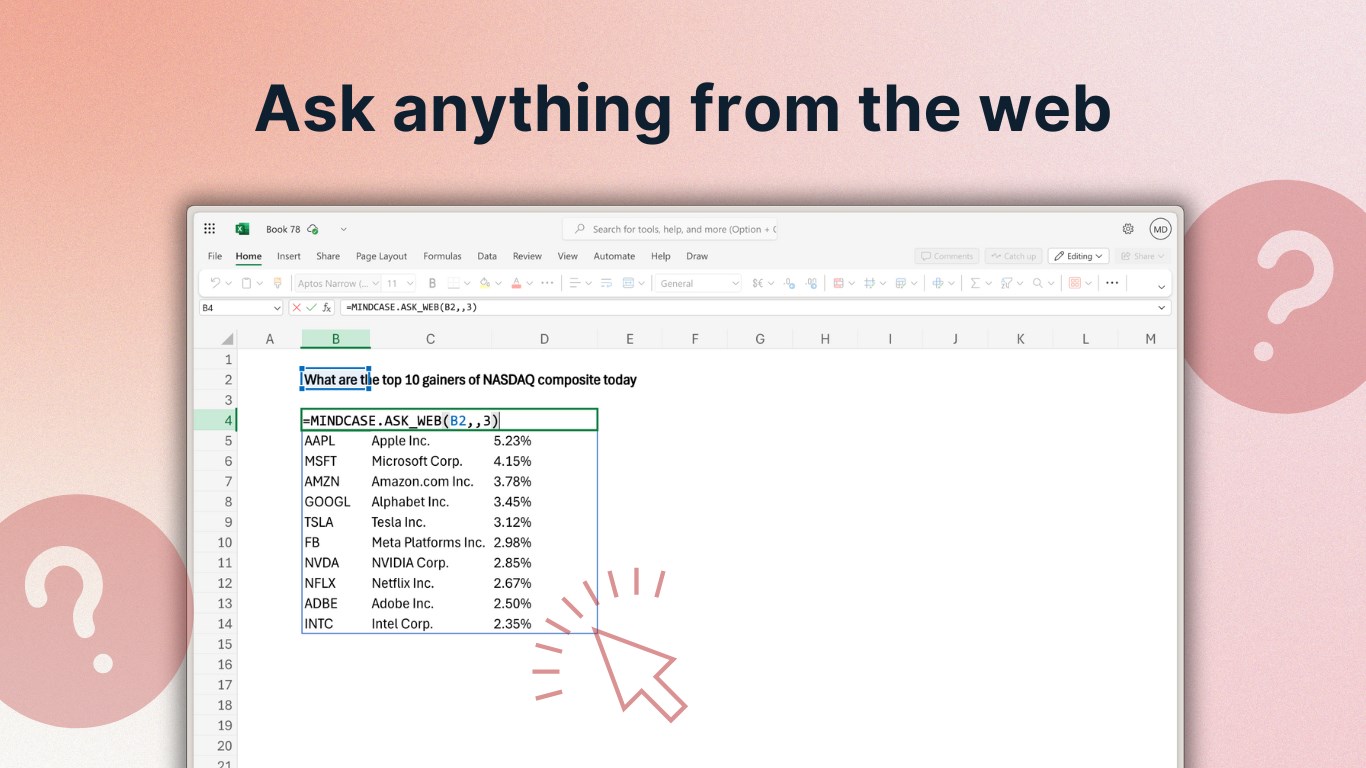Check the saved-to-cloud status icon
The height and width of the screenshot is (768, 1366).
pyautogui.click(x=313, y=229)
